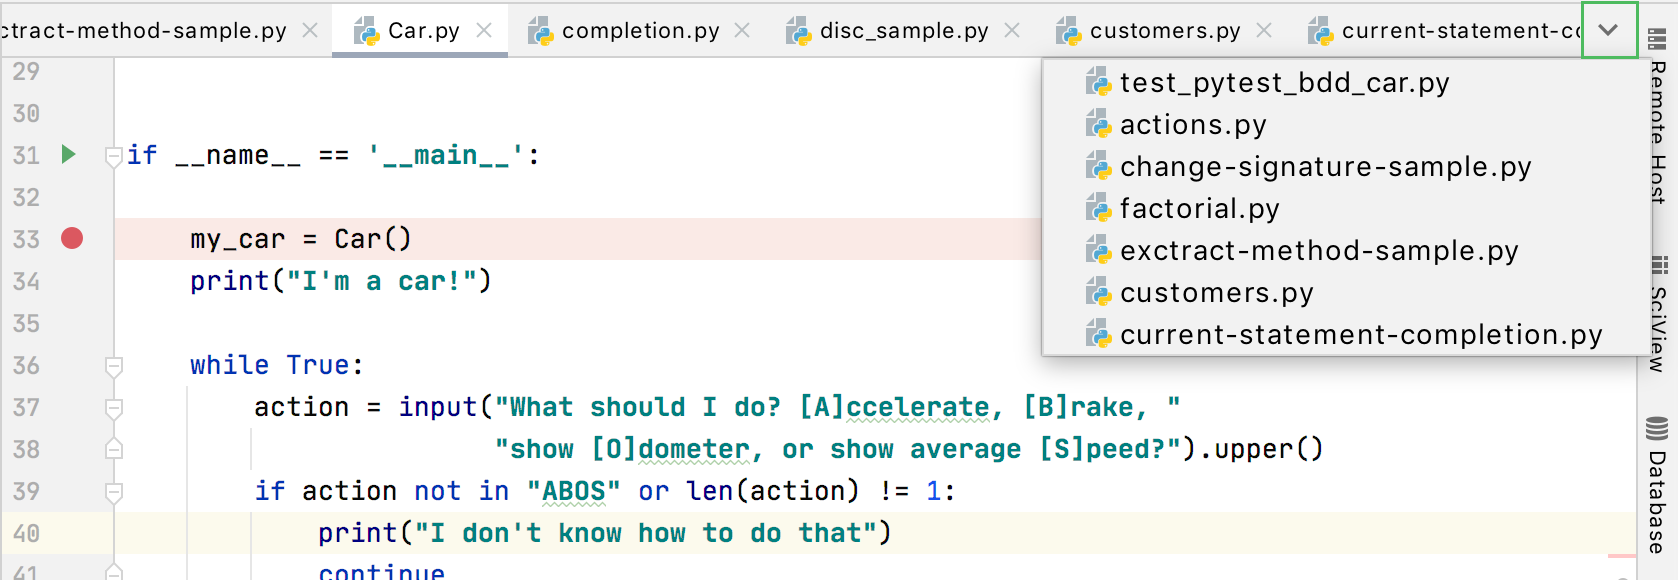Open actions.py from the tab list
1678x580 pixels.
(1192, 125)
